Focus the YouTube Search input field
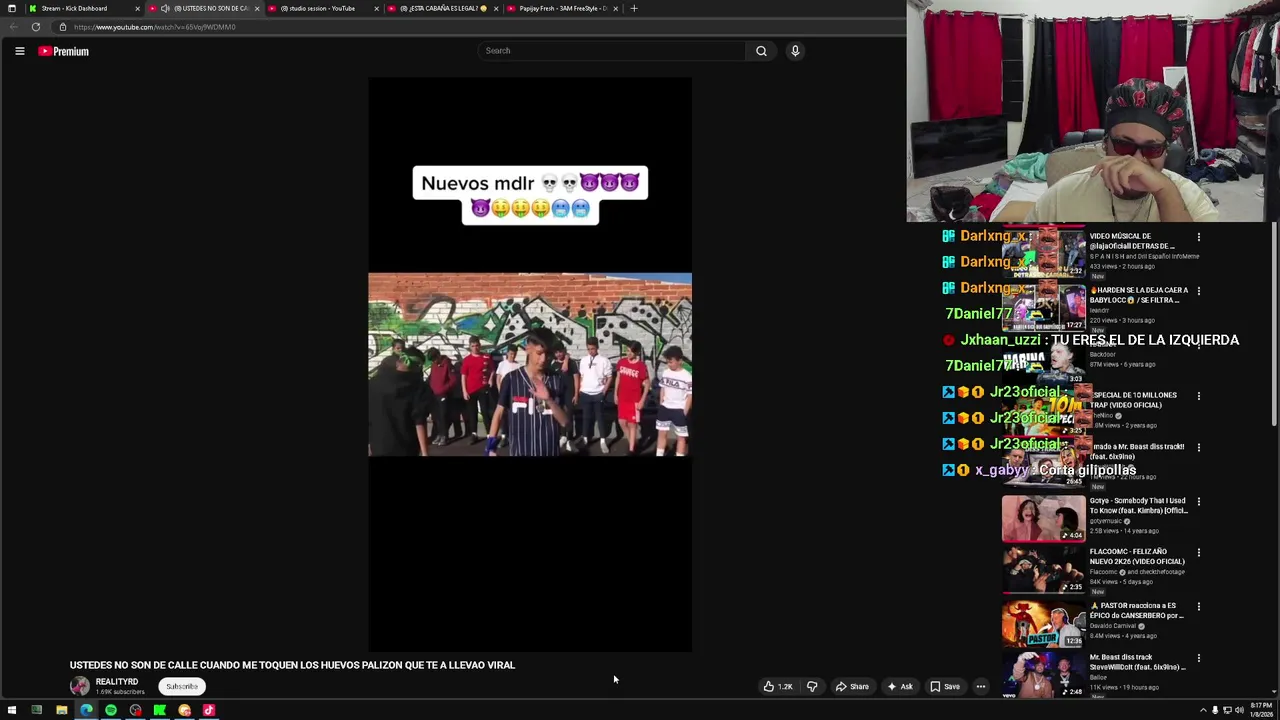The height and width of the screenshot is (720, 1280). 612,51
